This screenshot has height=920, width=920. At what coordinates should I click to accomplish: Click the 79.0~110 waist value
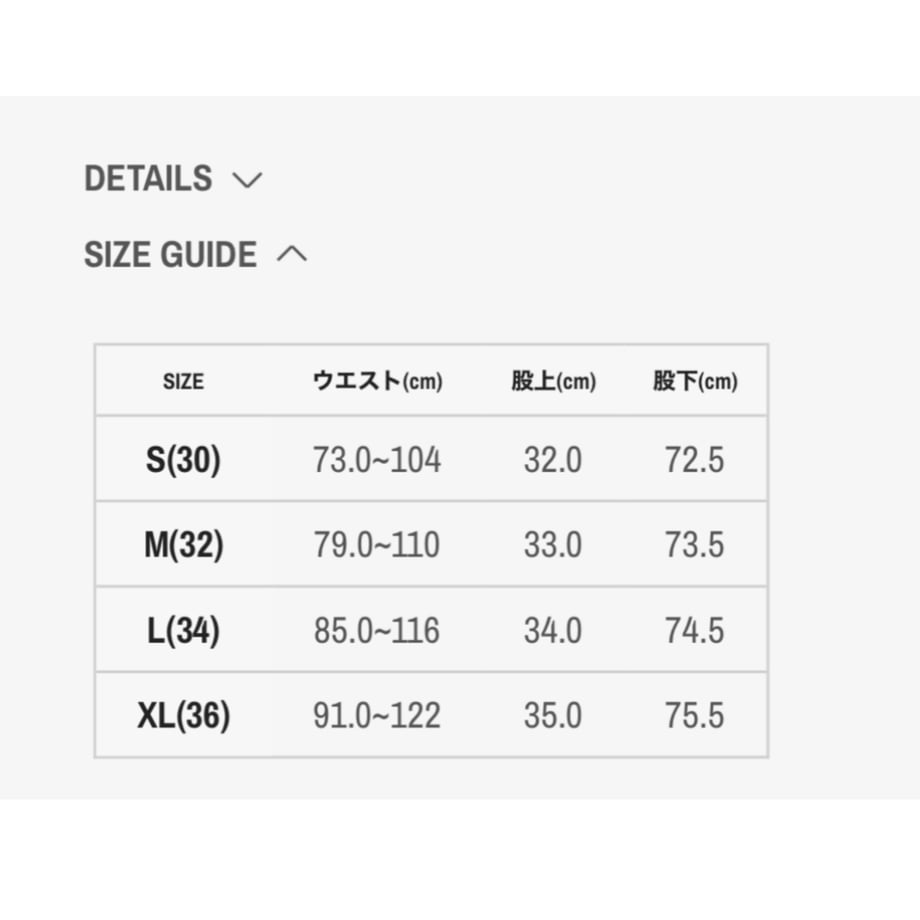coord(377,544)
